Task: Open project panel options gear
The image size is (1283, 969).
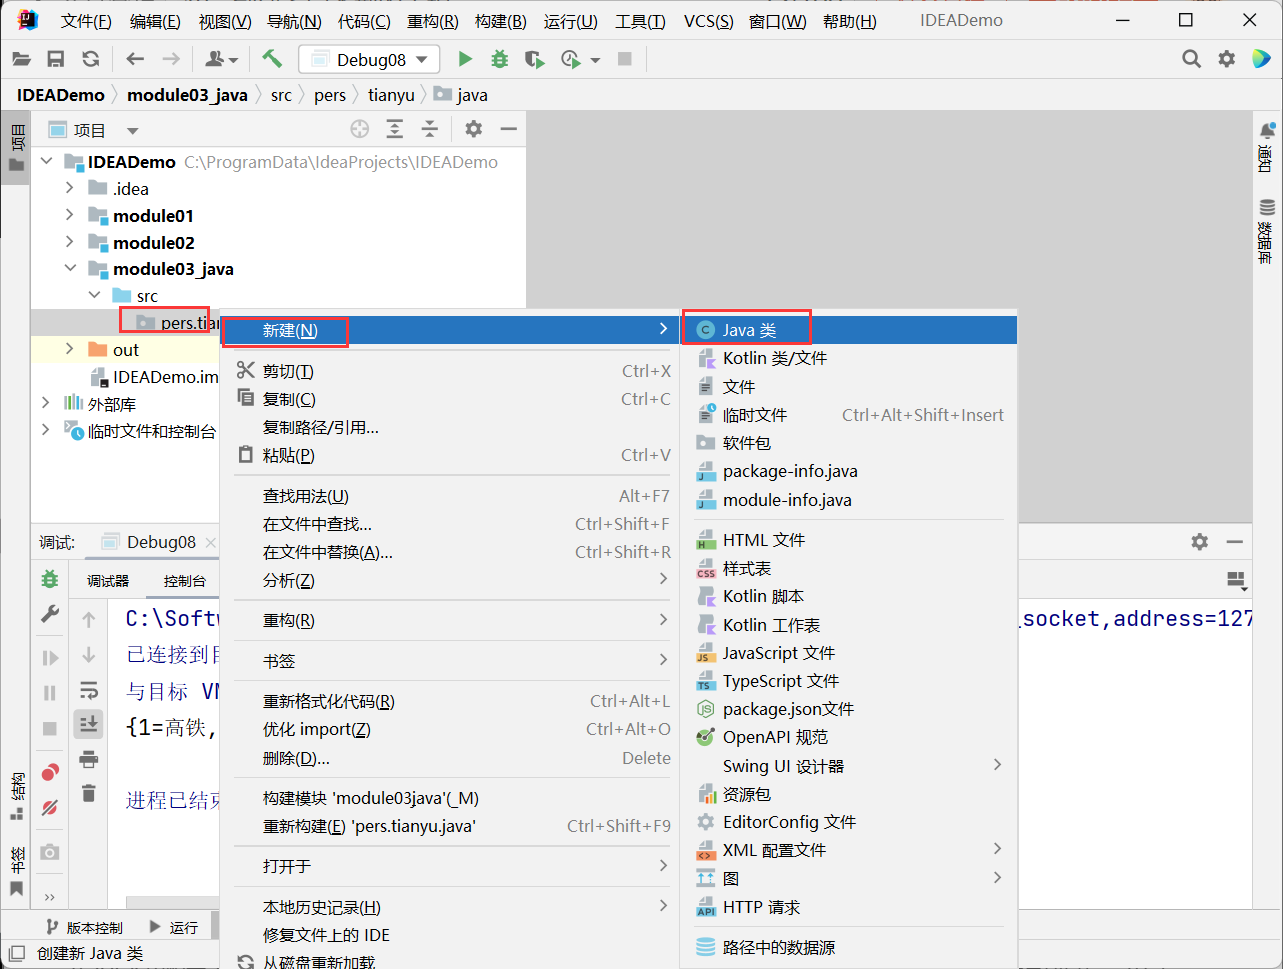Action: tap(474, 129)
